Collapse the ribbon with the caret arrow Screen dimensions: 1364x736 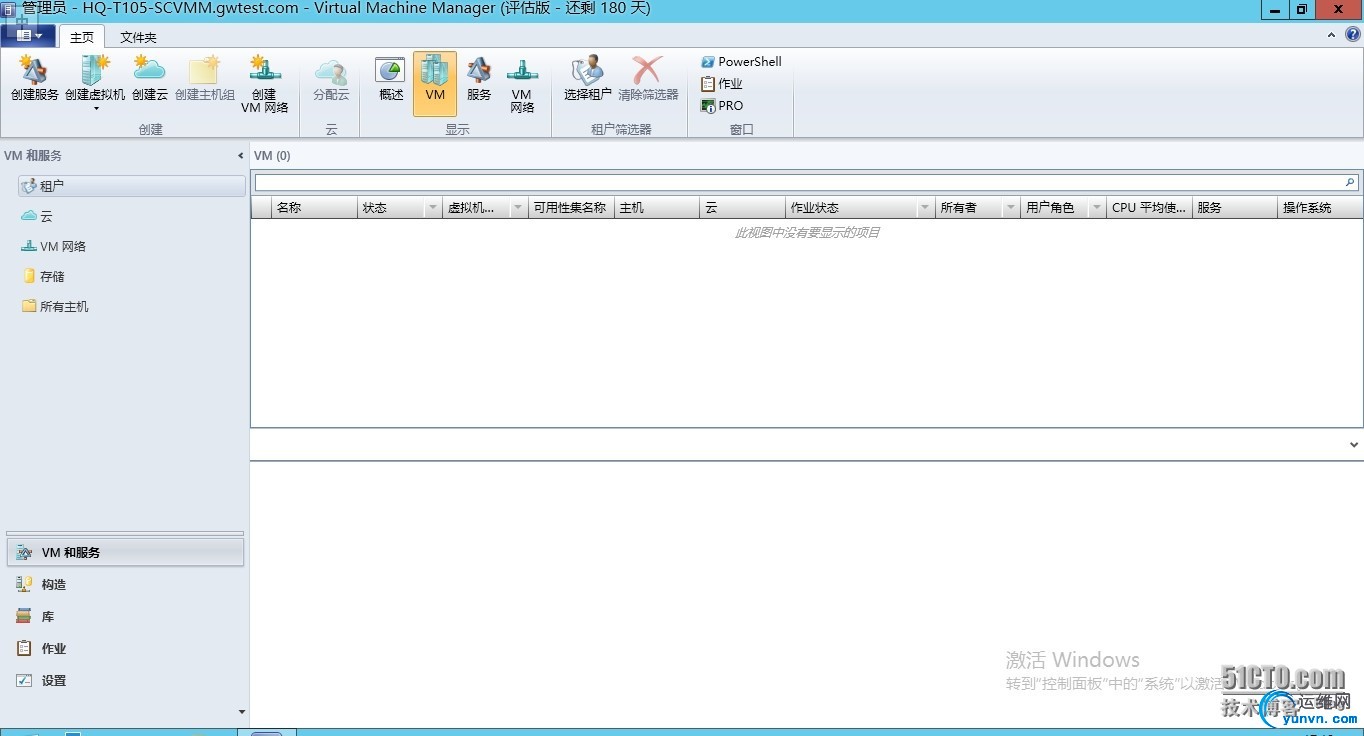coord(1331,35)
